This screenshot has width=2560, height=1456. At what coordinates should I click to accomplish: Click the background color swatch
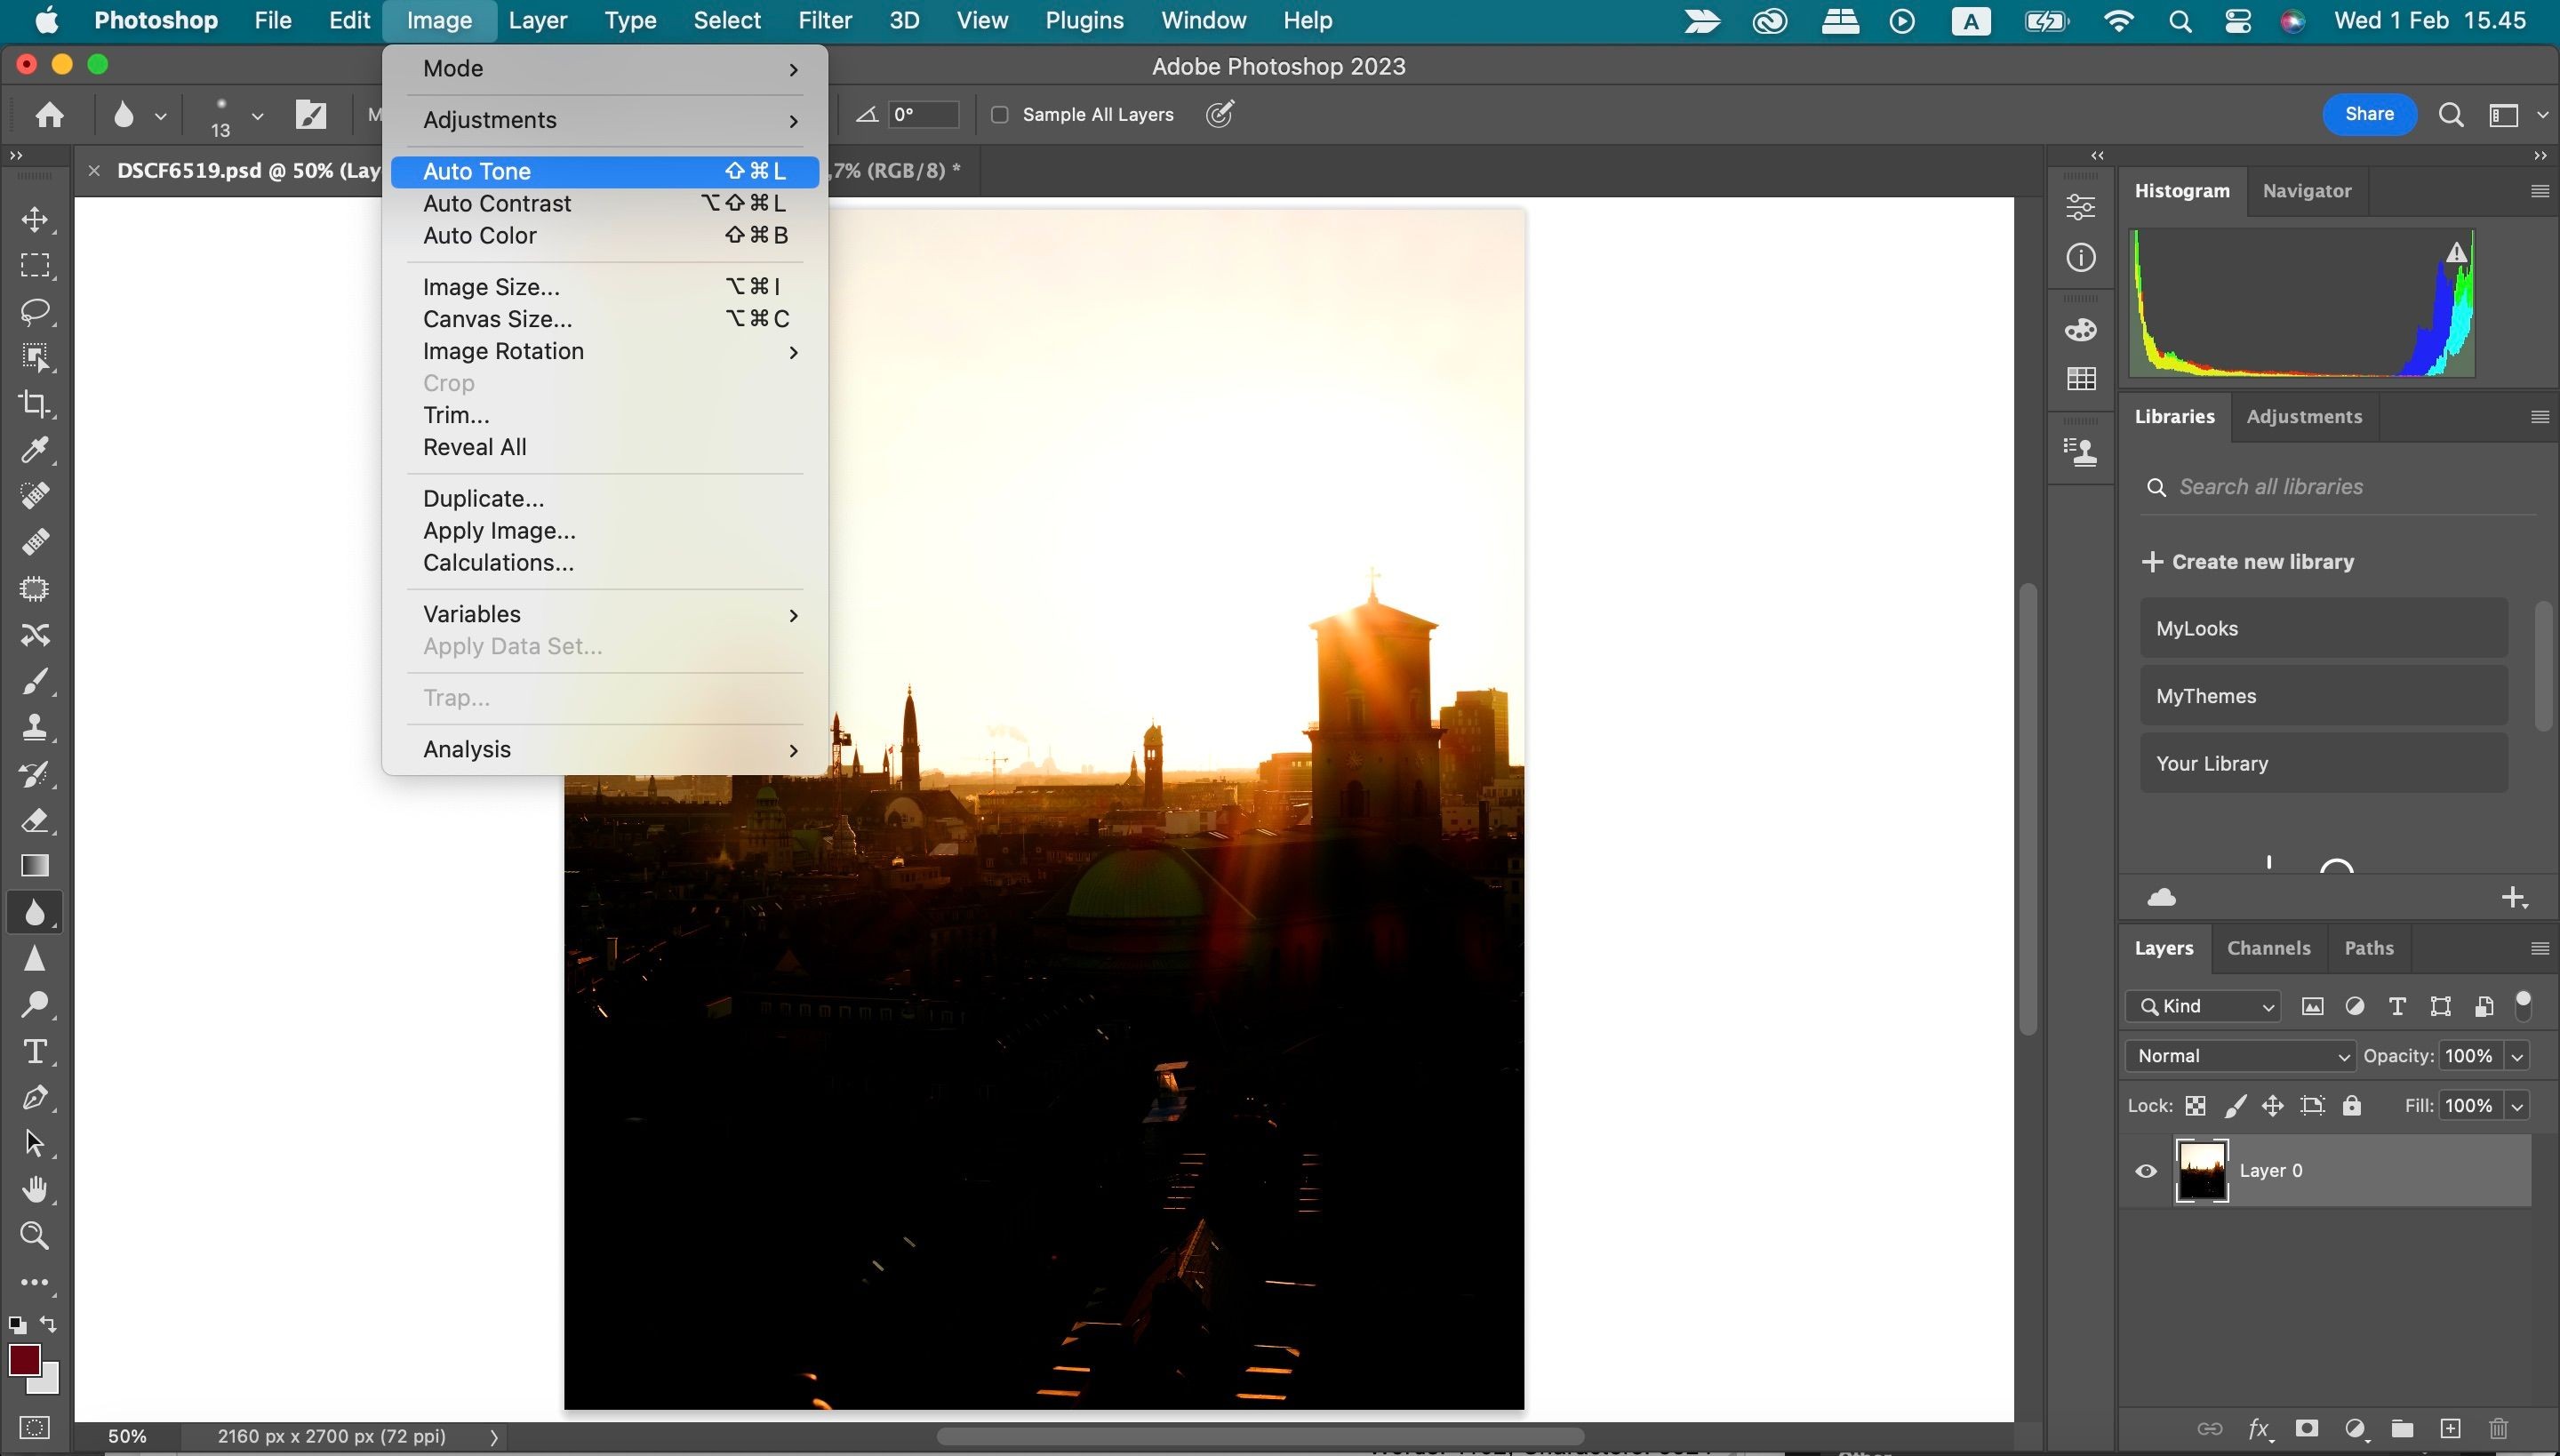[49, 1383]
